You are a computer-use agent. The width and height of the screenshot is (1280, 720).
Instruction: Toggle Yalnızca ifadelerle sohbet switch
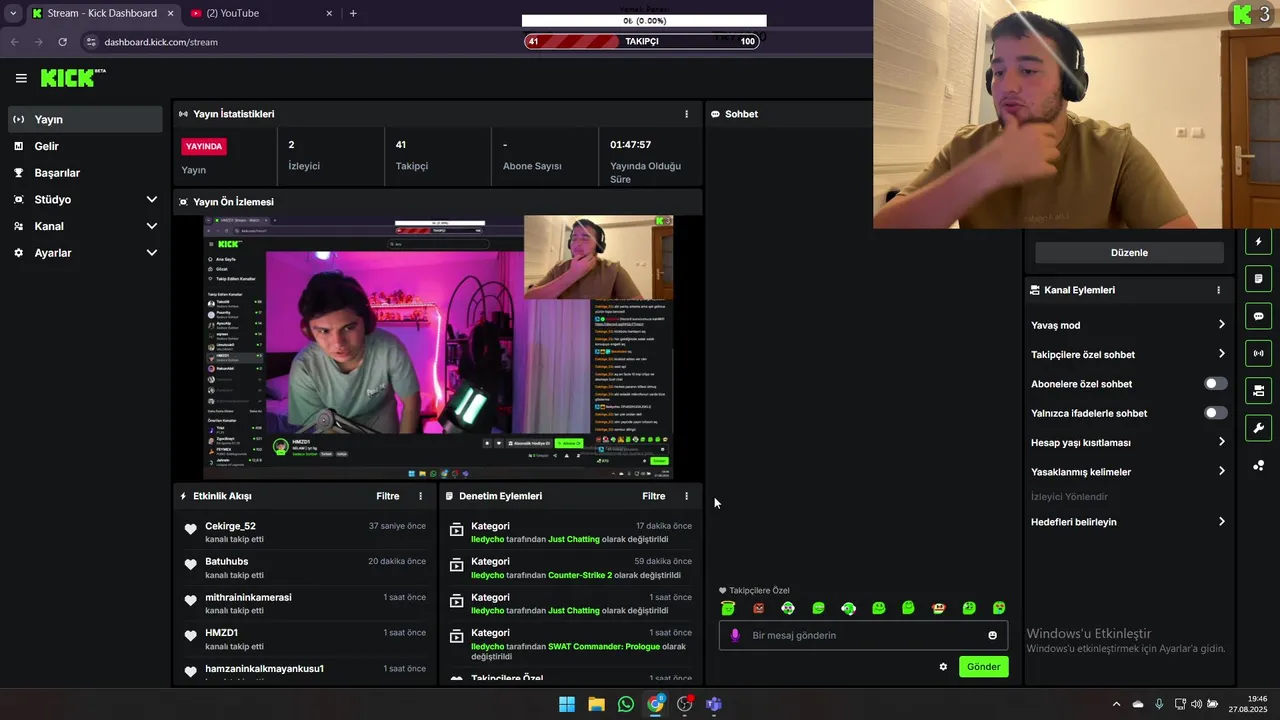point(1215,413)
